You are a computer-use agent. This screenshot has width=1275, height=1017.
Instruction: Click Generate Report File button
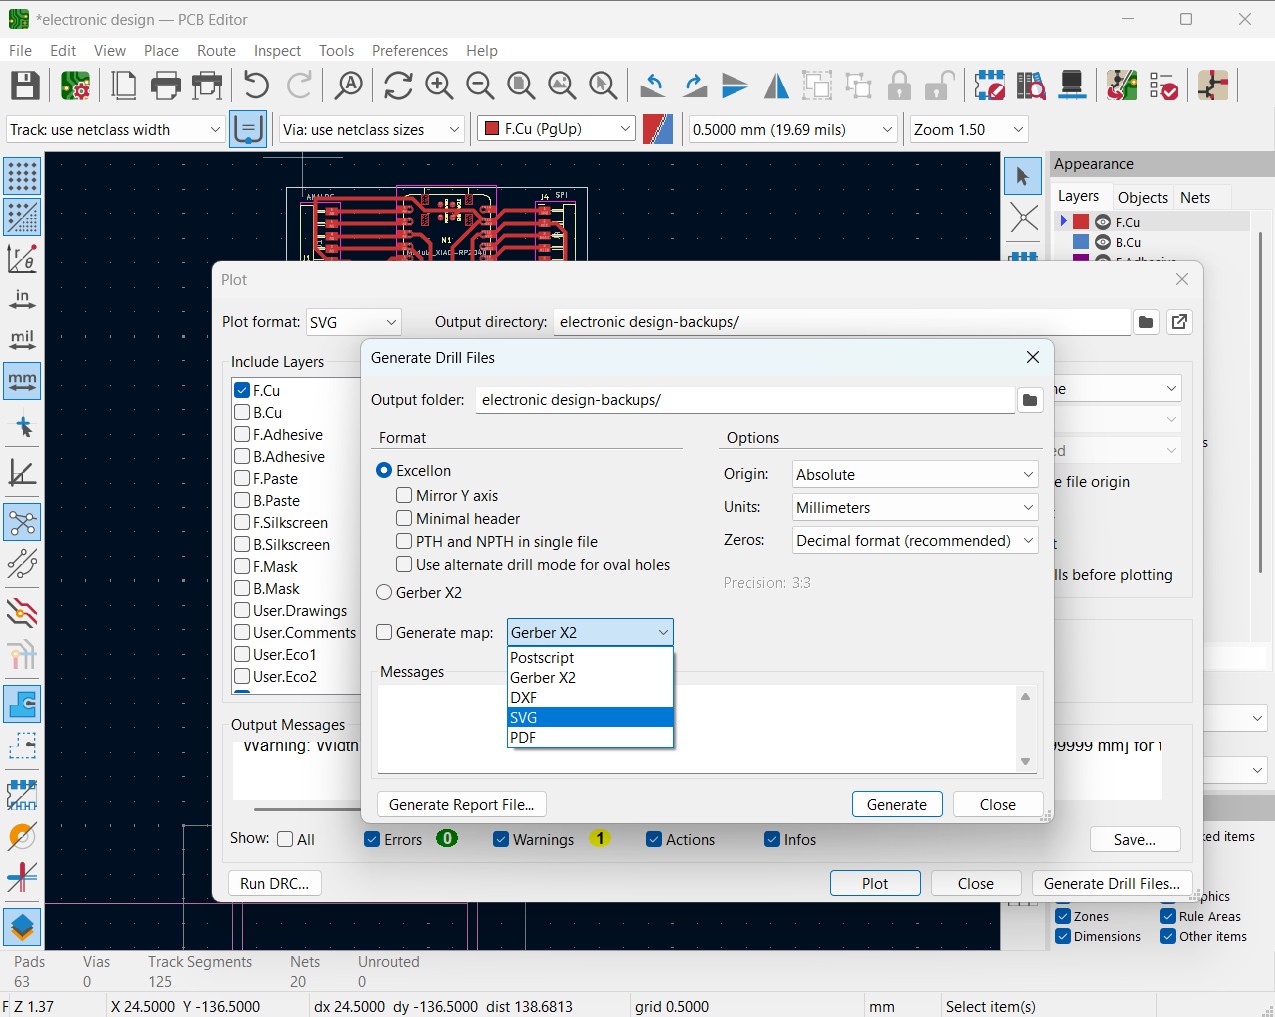pos(461,804)
